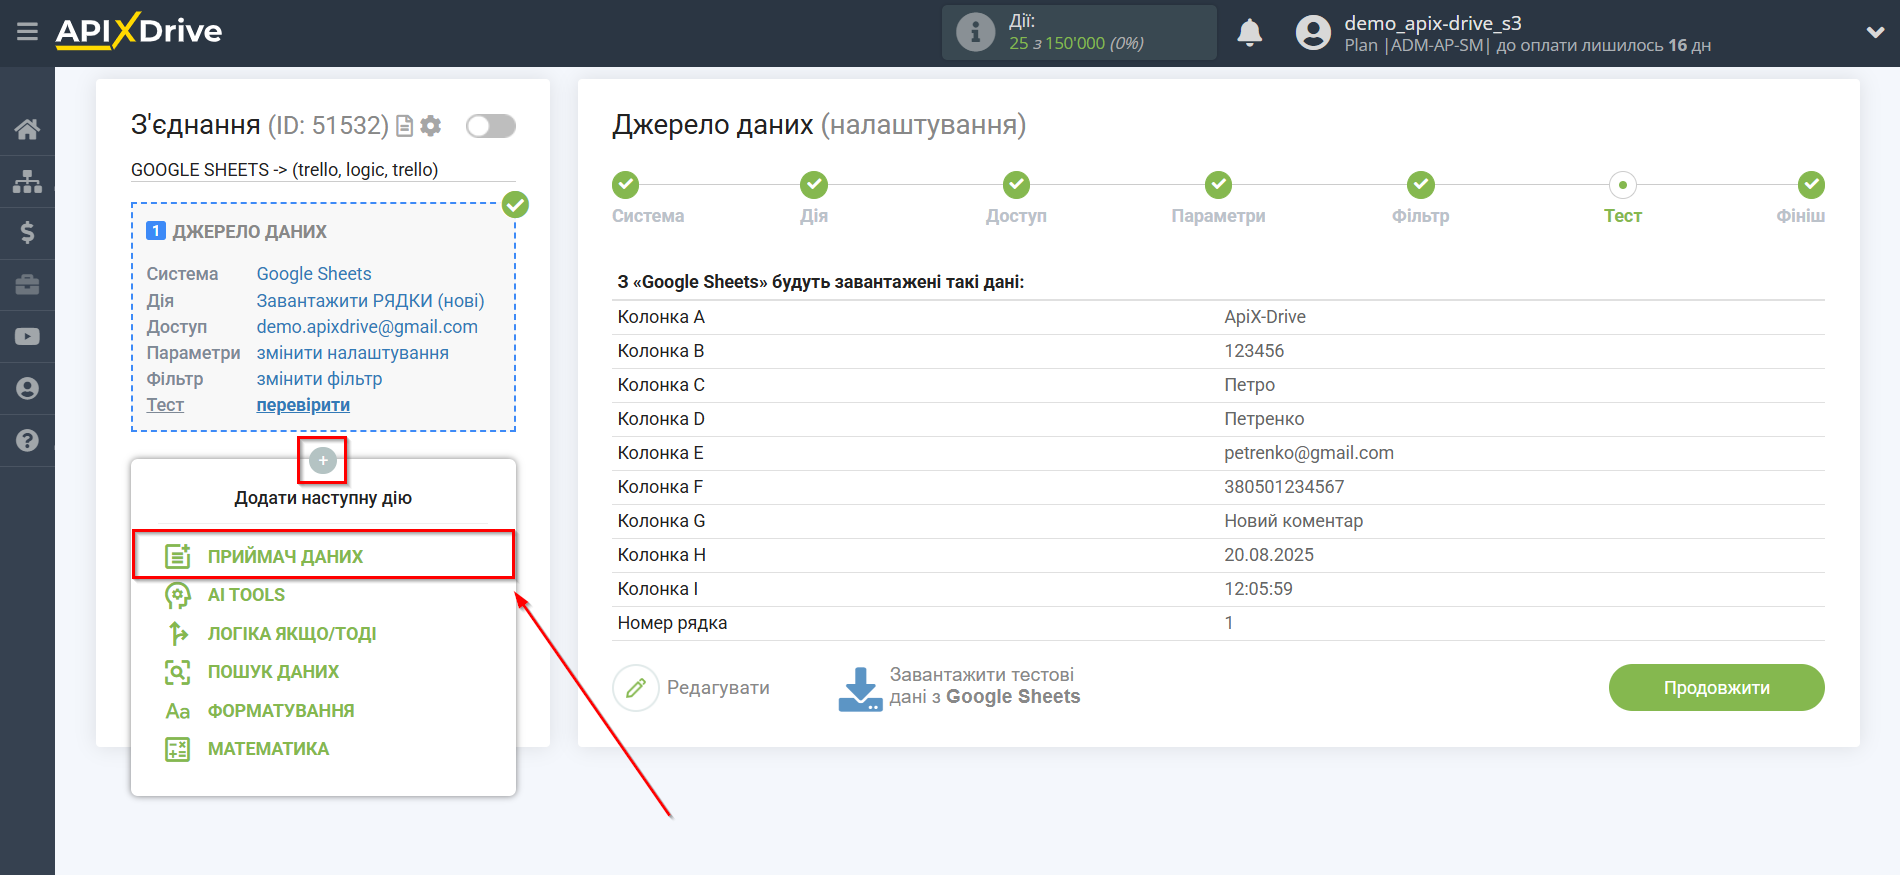Go to the Доступ step
This screenshot has width=1900, height=875.
pyautogui.click(x=1016, y=185)
